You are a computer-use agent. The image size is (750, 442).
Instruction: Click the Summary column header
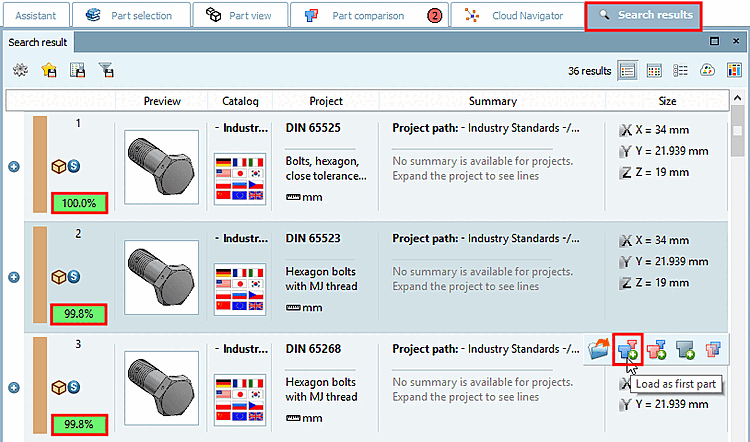pyautogui.click(x=492, y=101)
